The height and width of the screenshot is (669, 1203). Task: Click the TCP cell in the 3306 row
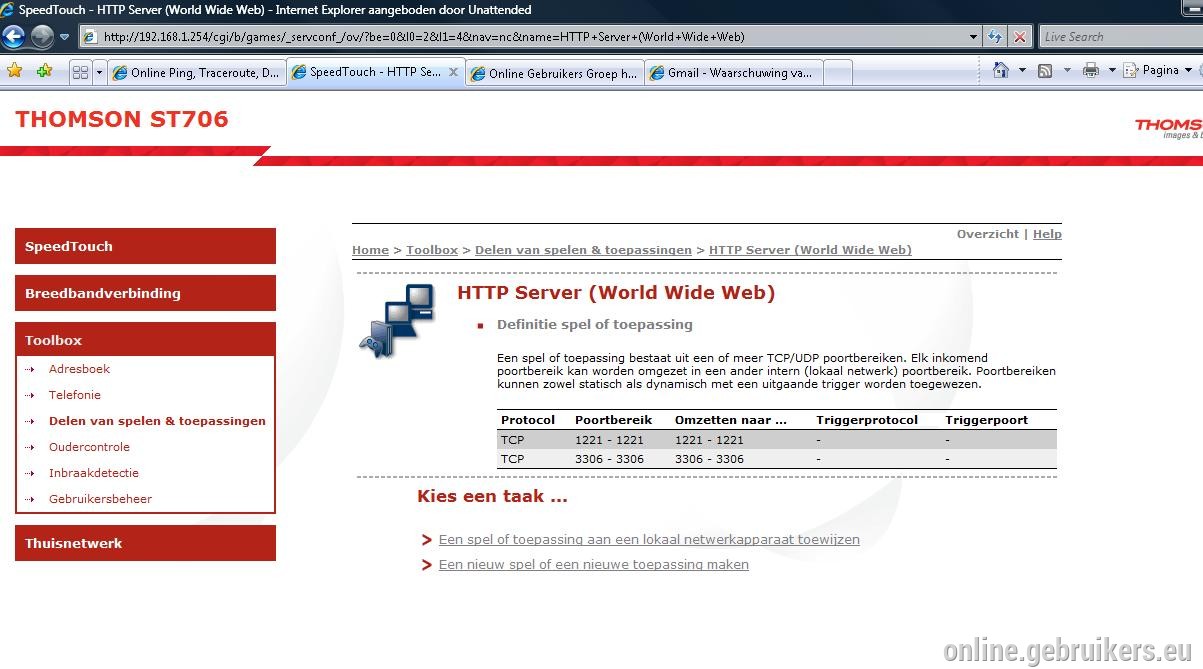[512, 459]
